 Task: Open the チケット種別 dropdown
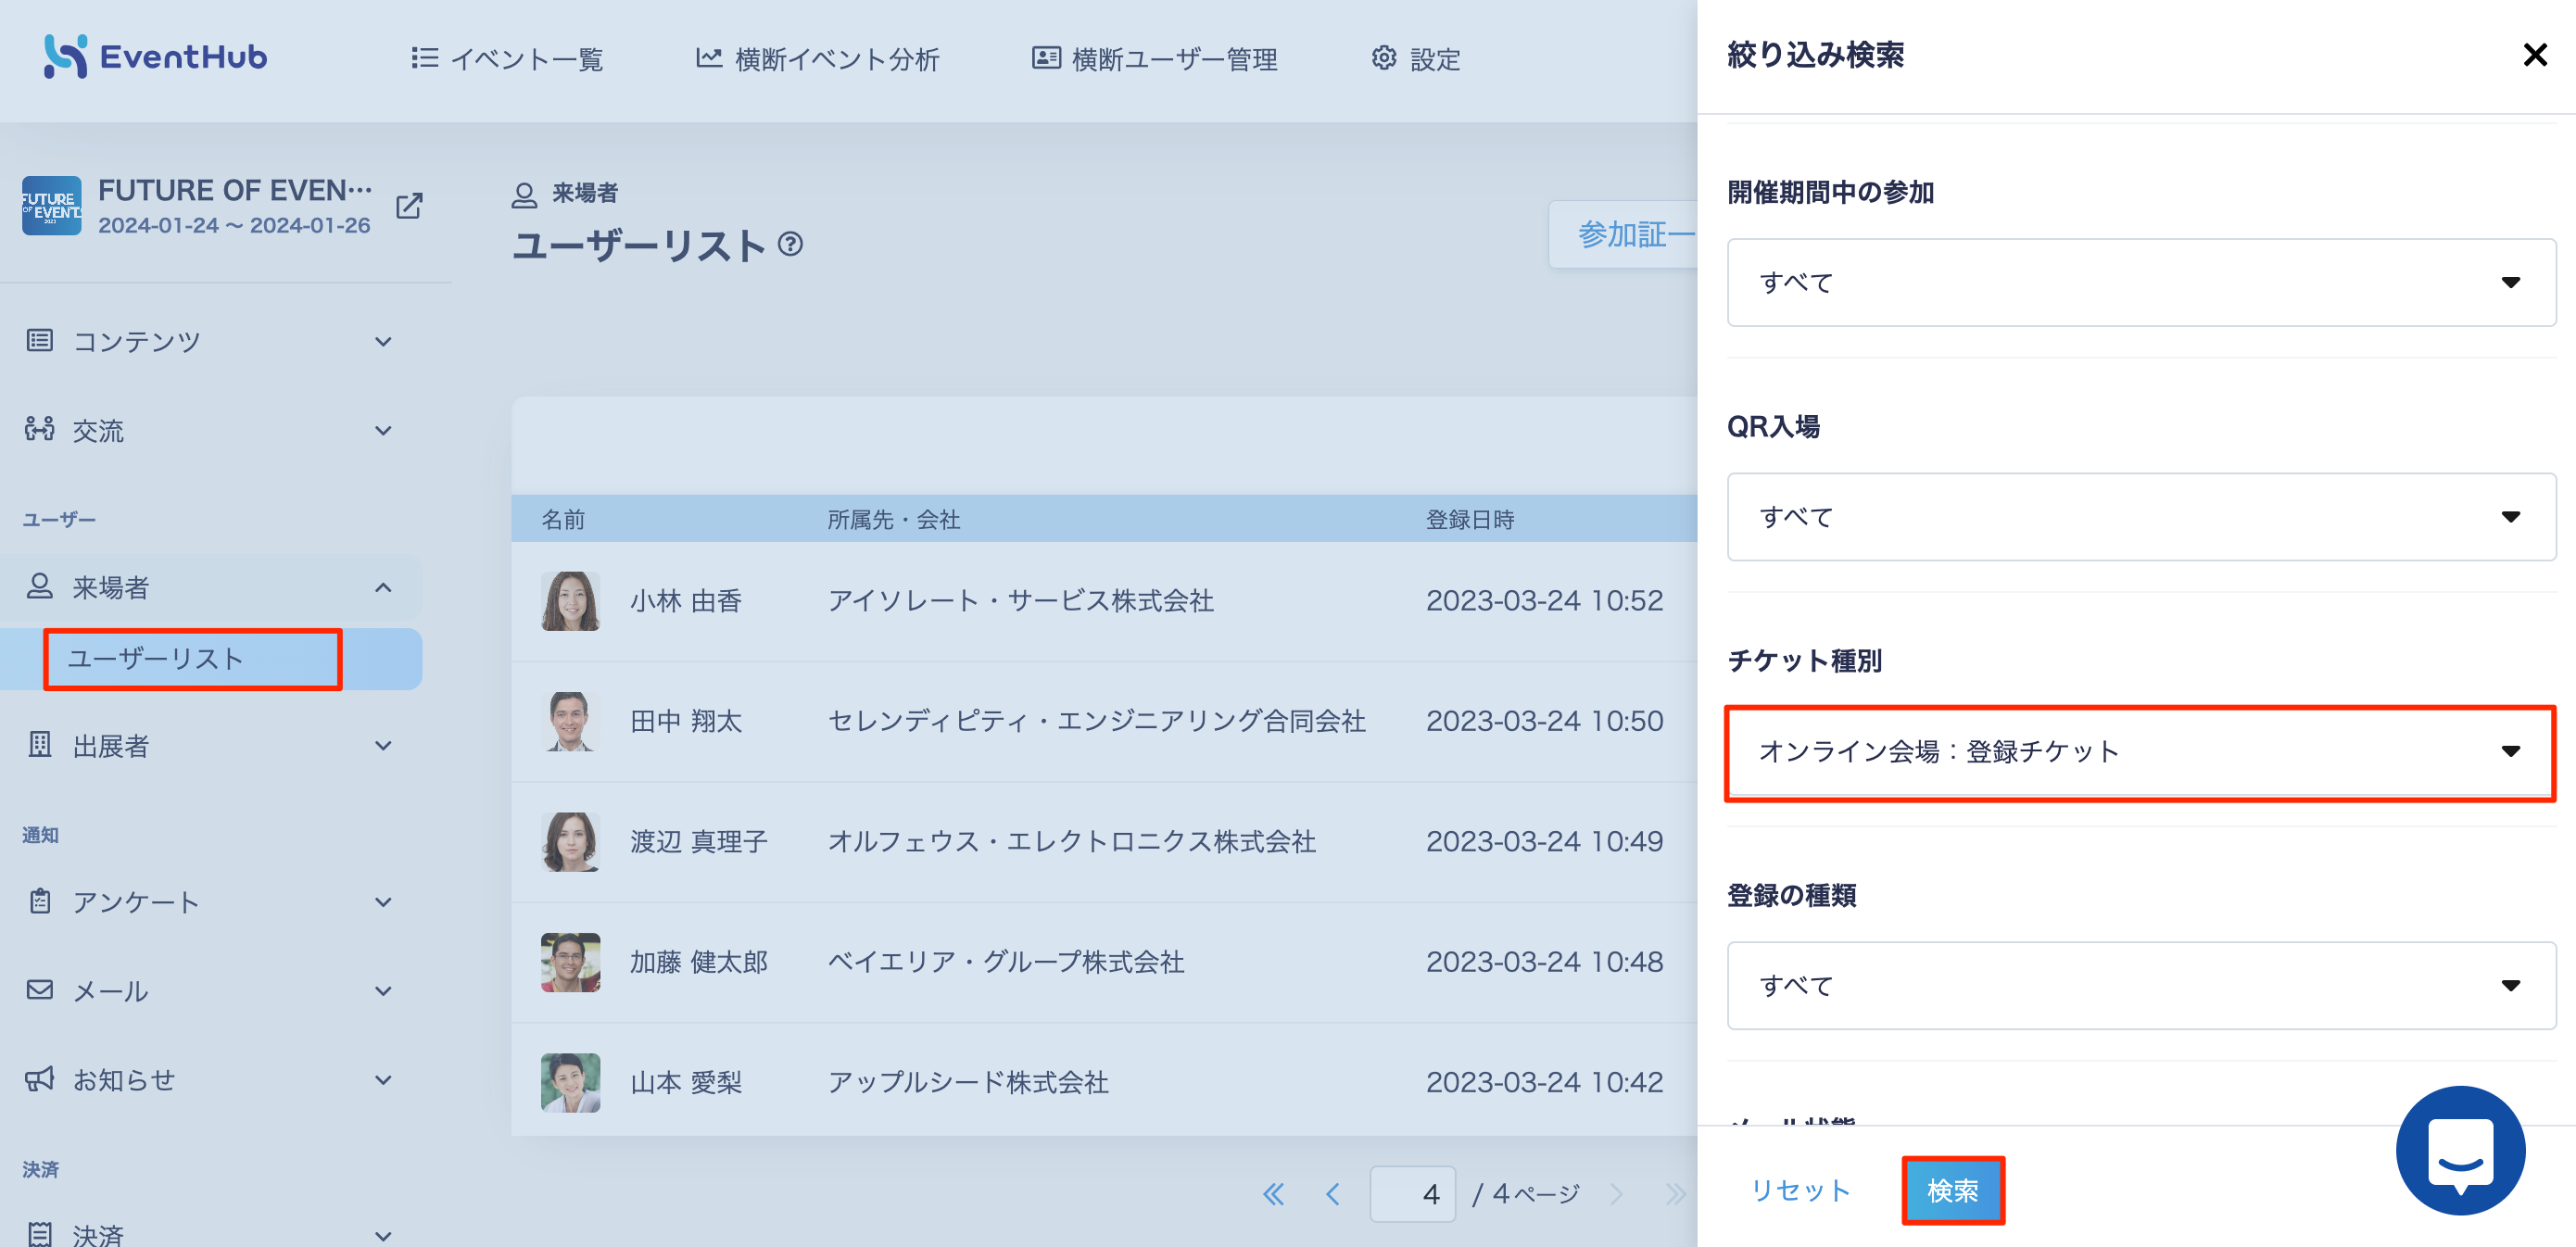2141,752
